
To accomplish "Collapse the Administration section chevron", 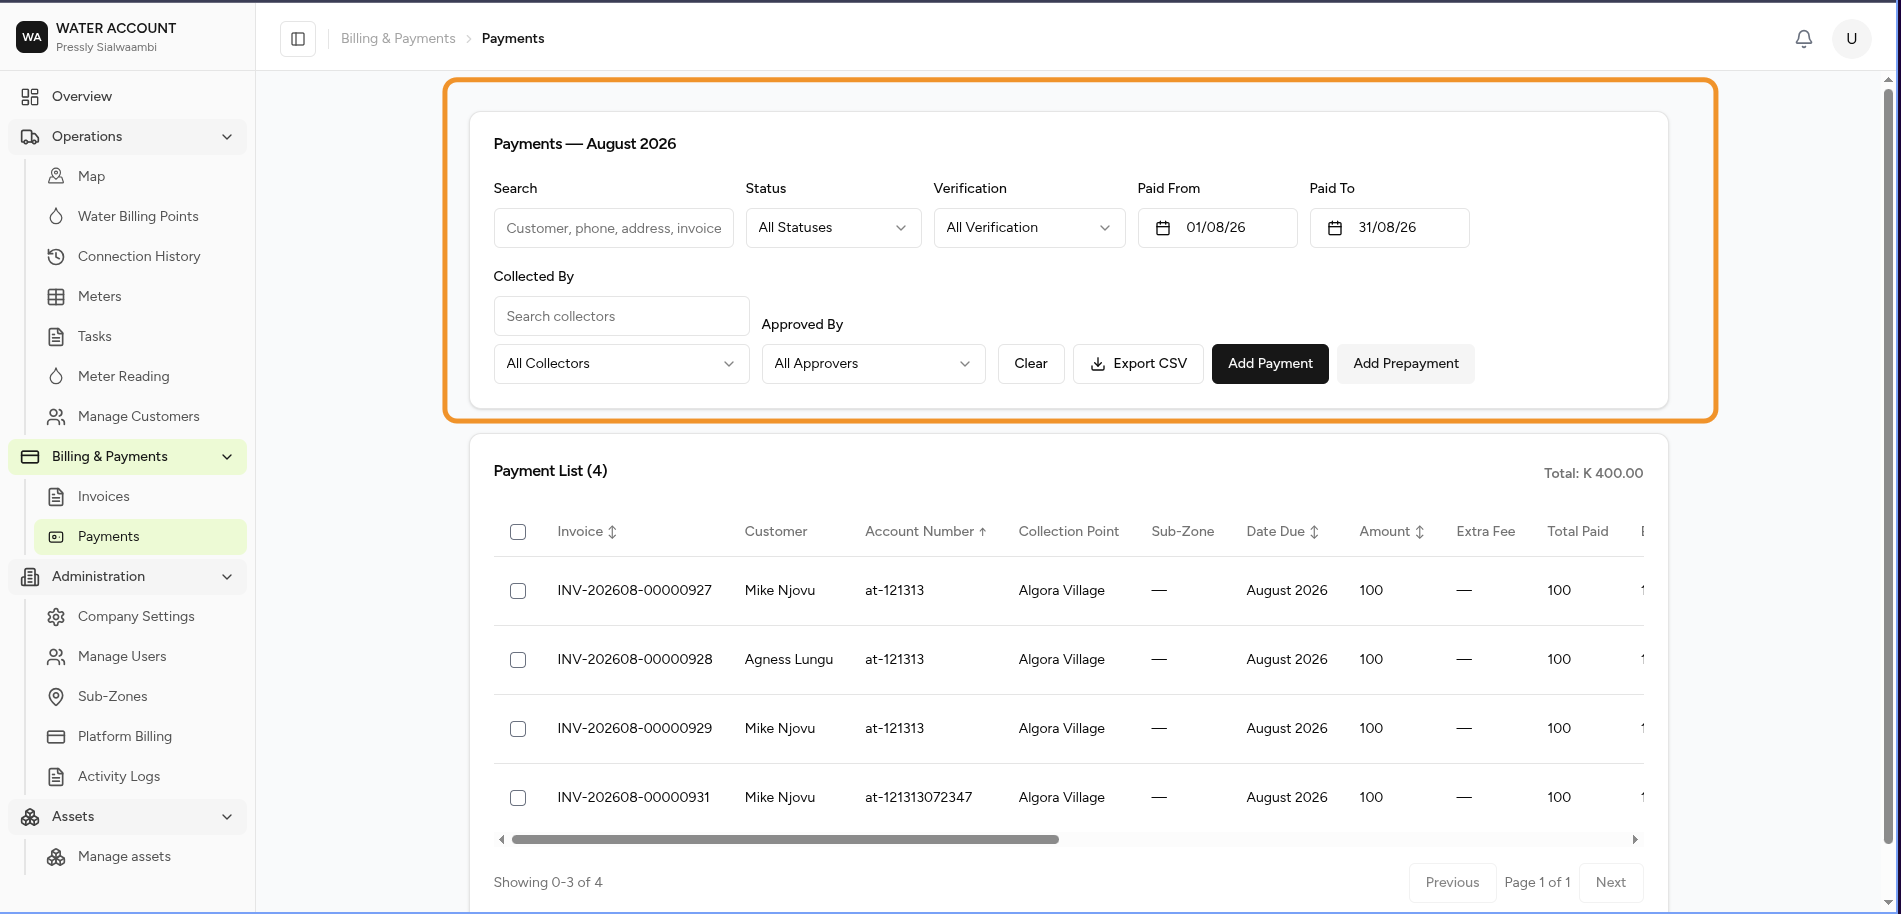I will coord(227,577).
